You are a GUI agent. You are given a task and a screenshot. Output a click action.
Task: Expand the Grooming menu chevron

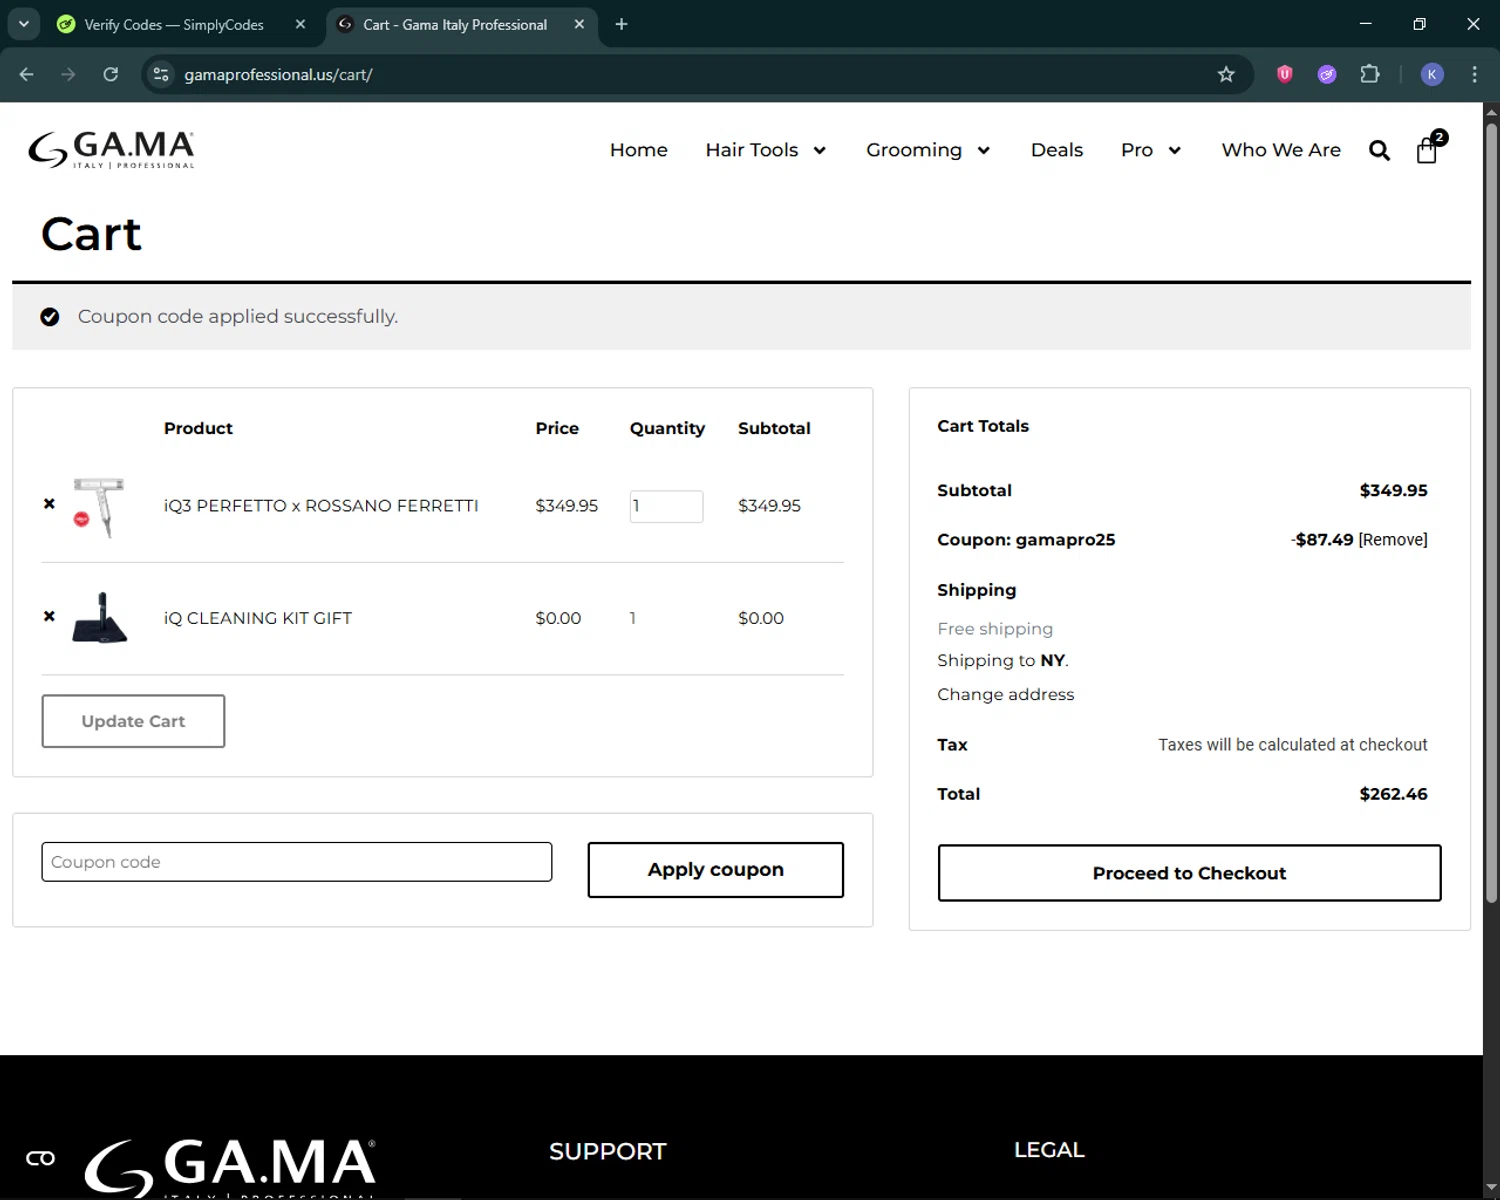click(x=984, y=150)
